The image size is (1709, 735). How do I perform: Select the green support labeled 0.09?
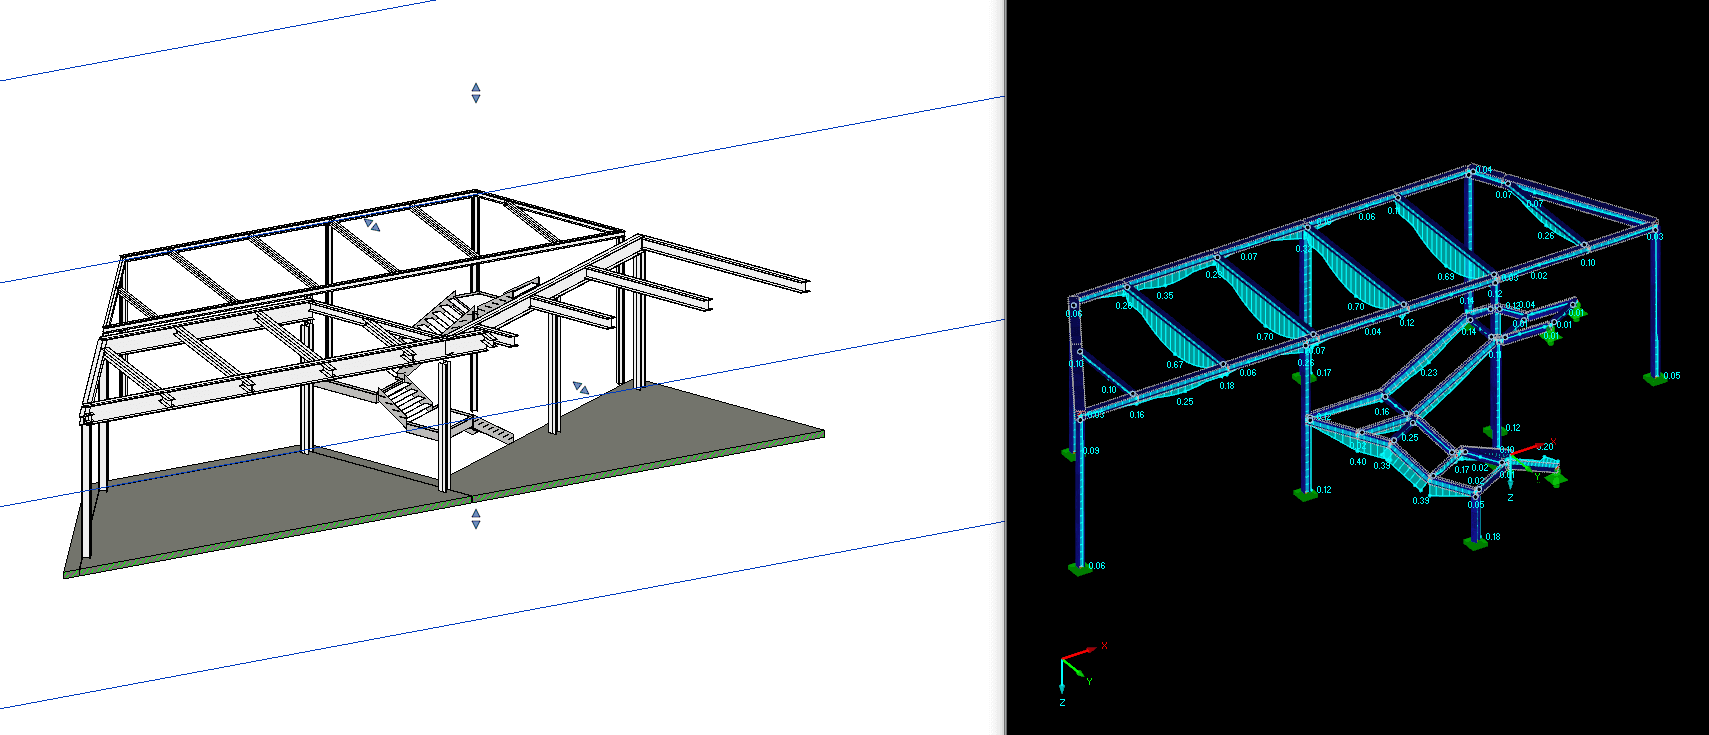1069,454
